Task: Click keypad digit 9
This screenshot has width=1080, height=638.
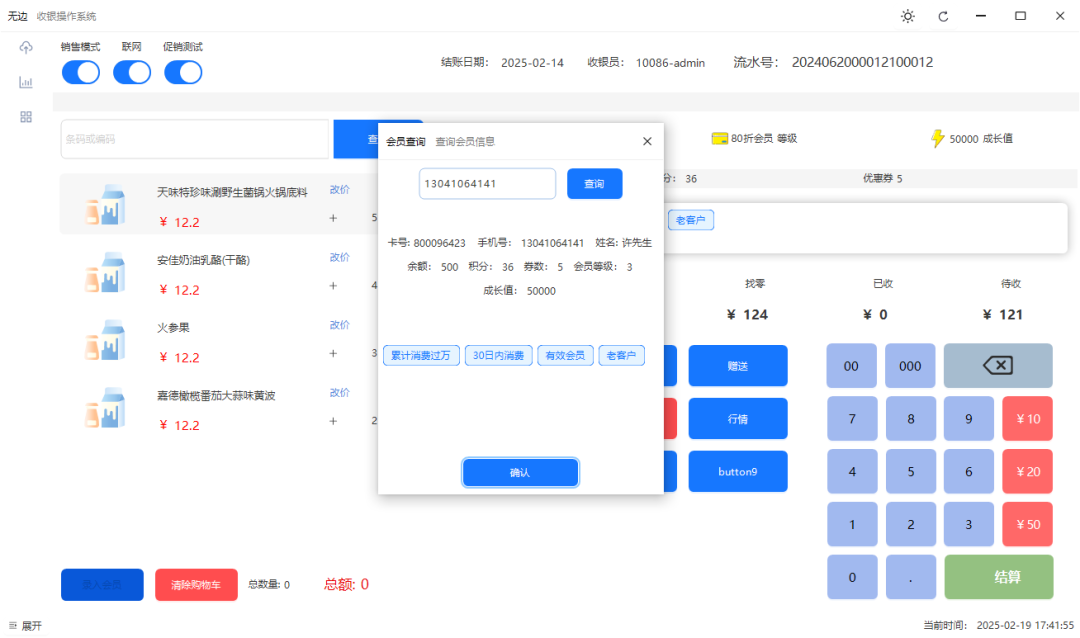Action: 968,418
